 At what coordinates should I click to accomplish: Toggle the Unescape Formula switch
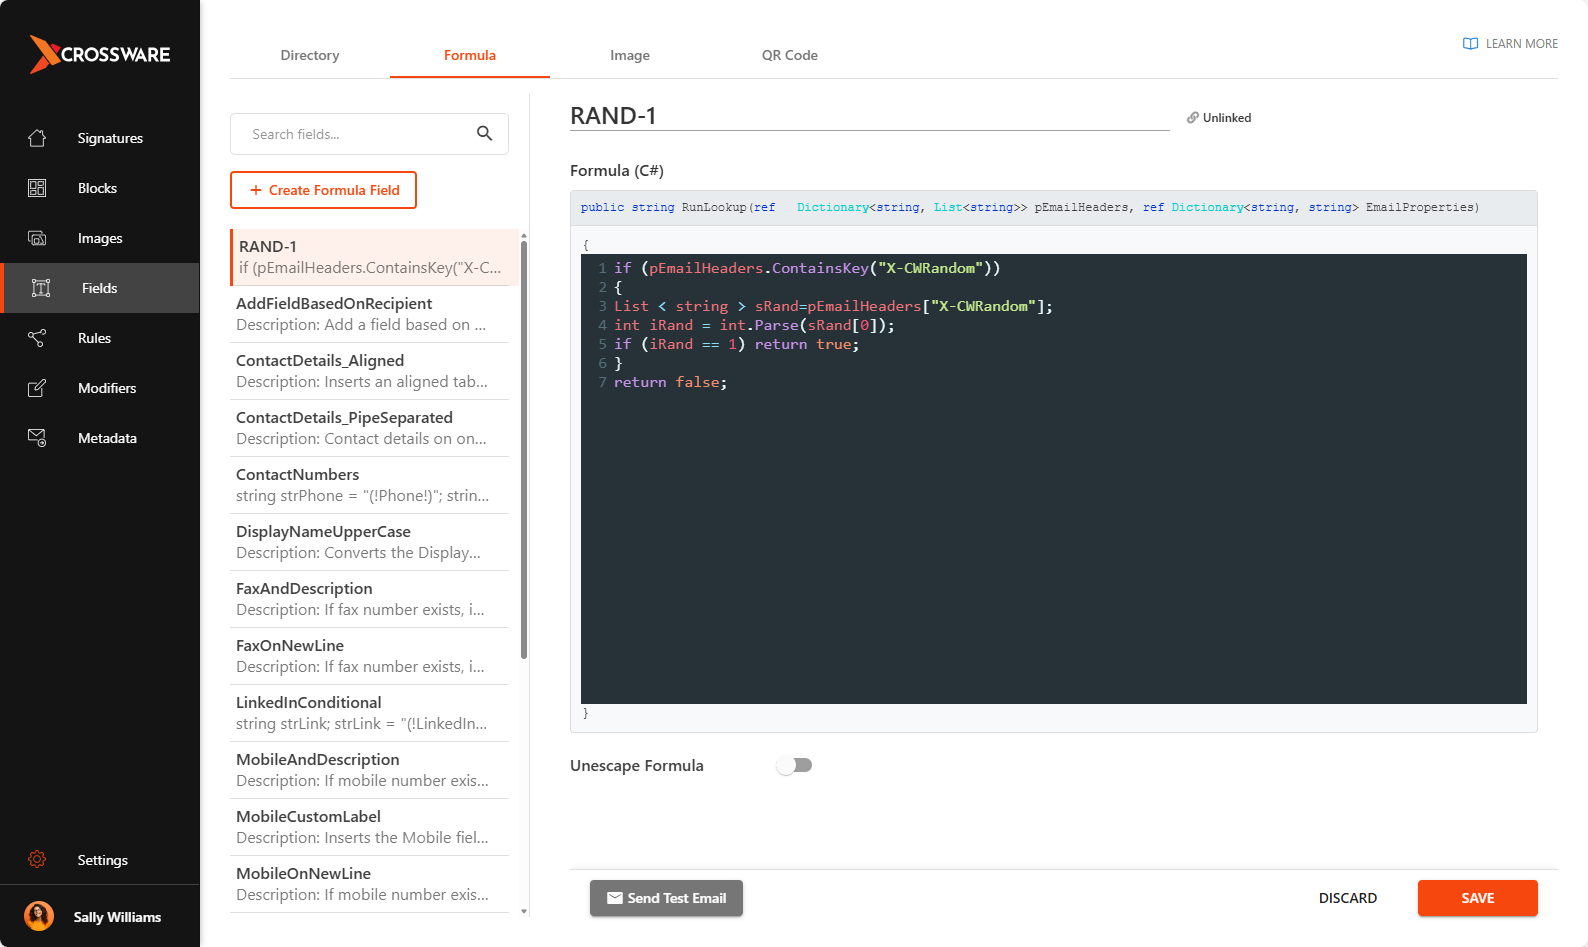[x=794, y=765]
